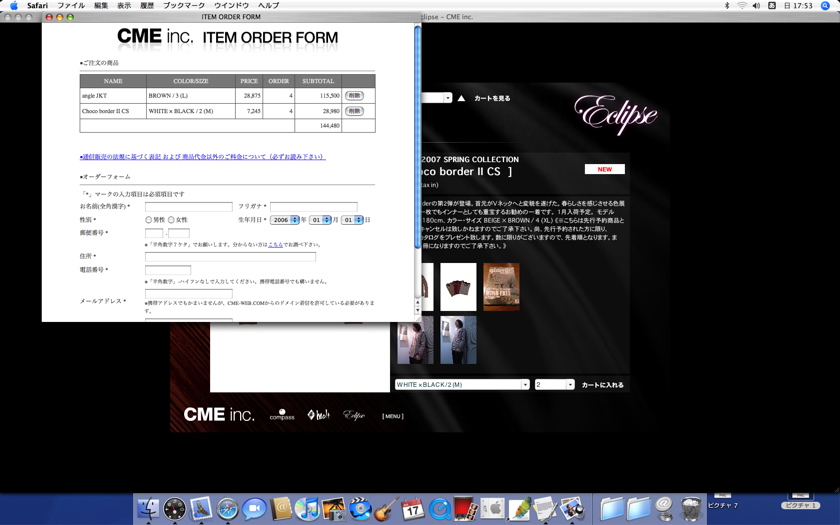The image size is (840, 525).
Task: Open System Preferences from the dock
Action: [x=492, y=508]
